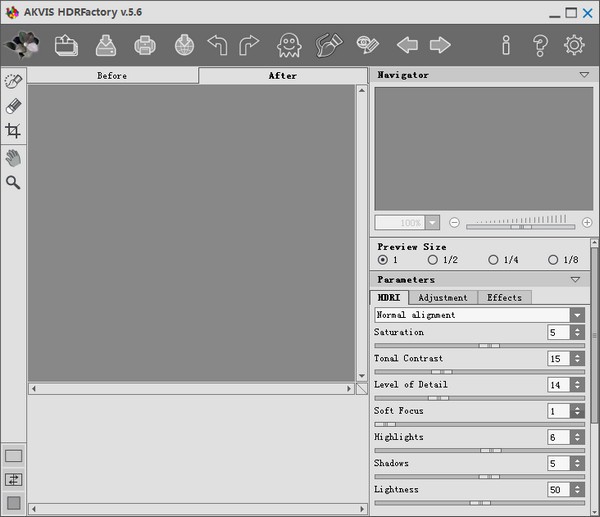Select Preview Size 1 radio button
600x517 pixels.
(383, 260)
